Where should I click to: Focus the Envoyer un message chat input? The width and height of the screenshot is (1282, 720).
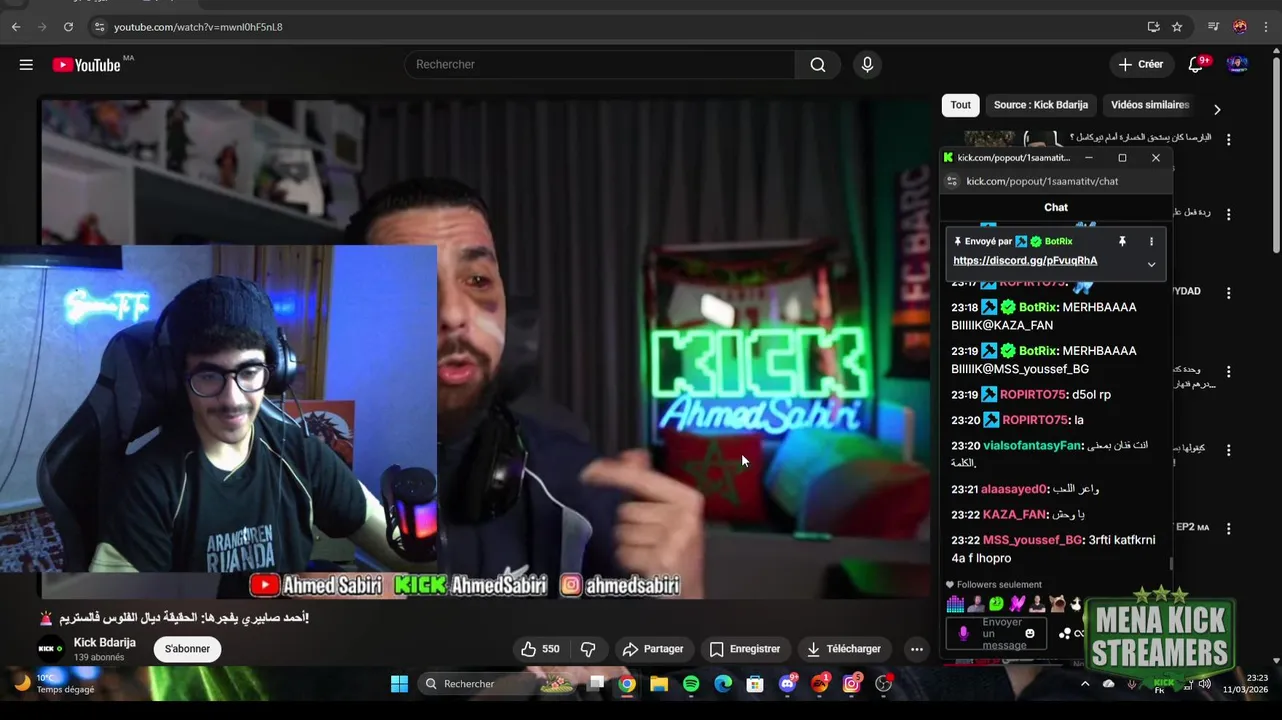pyautogui.click(x=1001, y=633)
